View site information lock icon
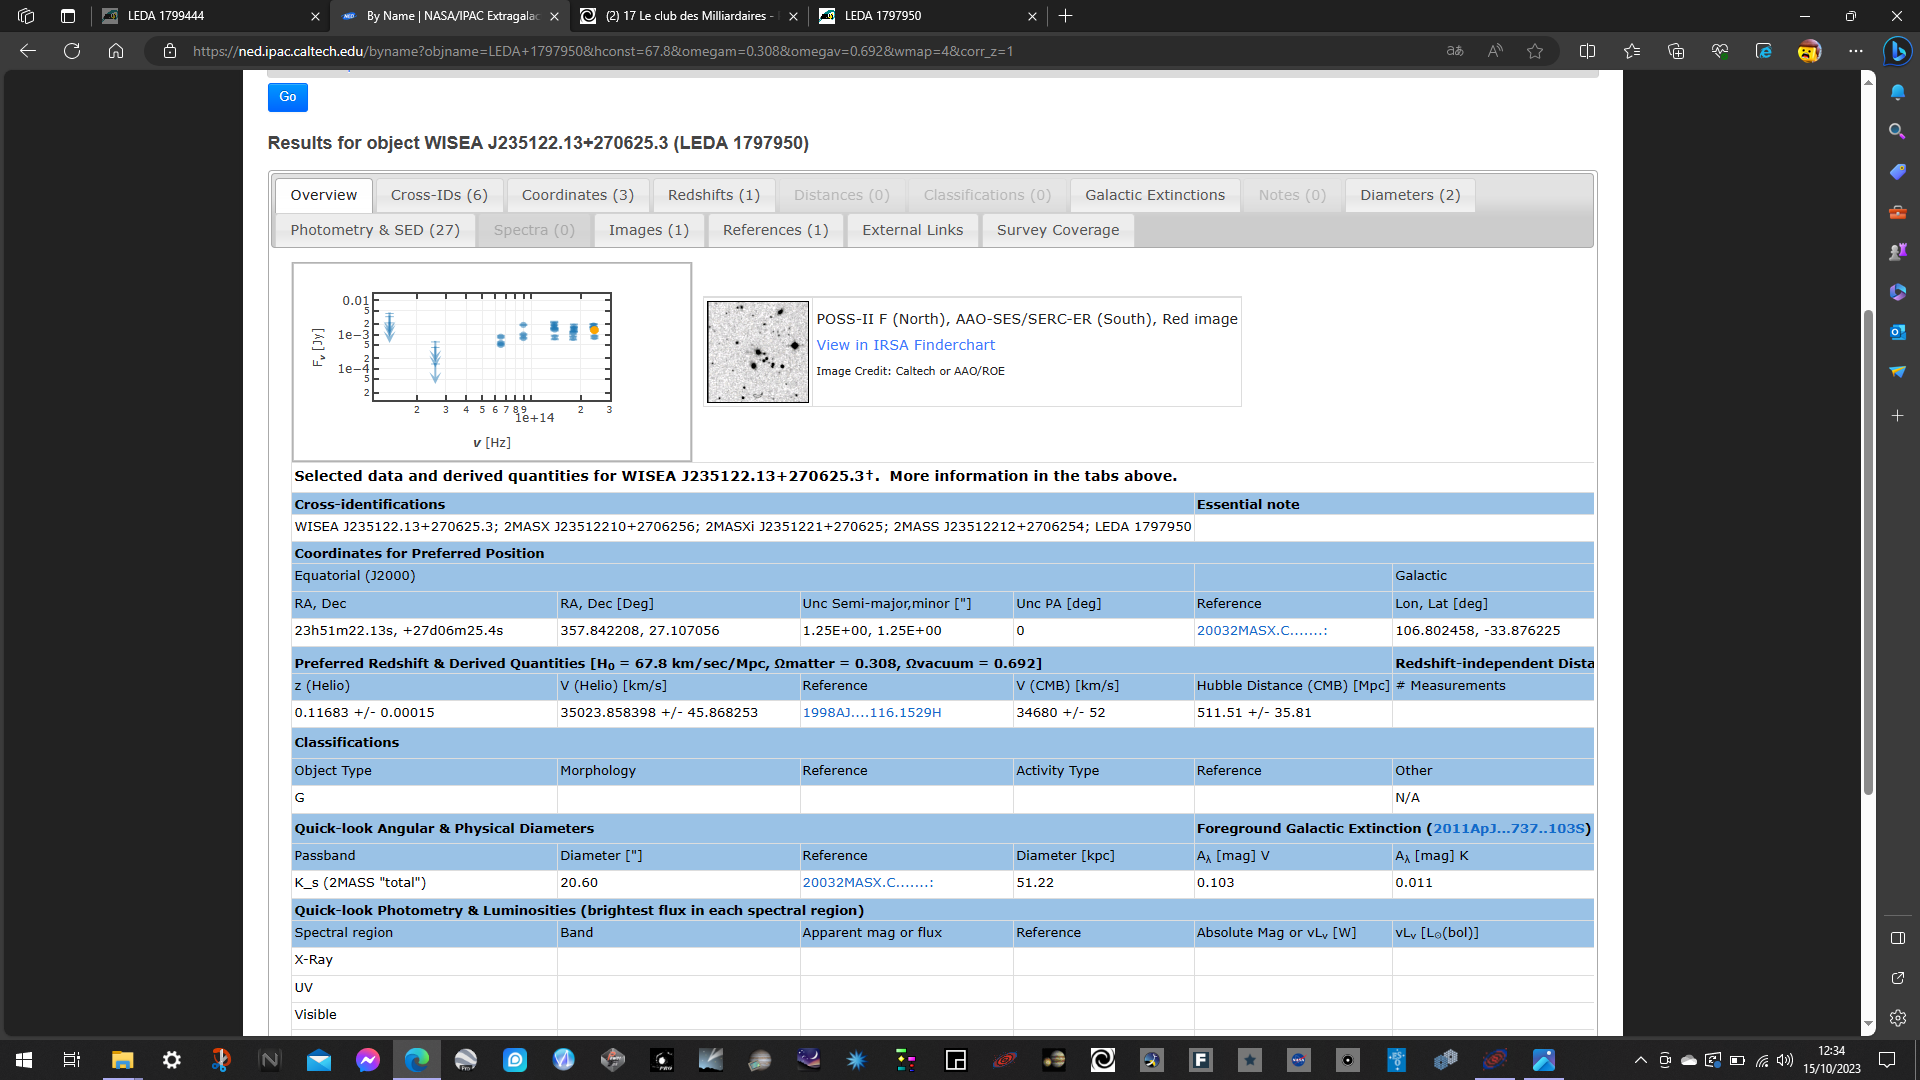This screenshot has width=1920, height=1080. pyautogui.click(x=170, y=51)
